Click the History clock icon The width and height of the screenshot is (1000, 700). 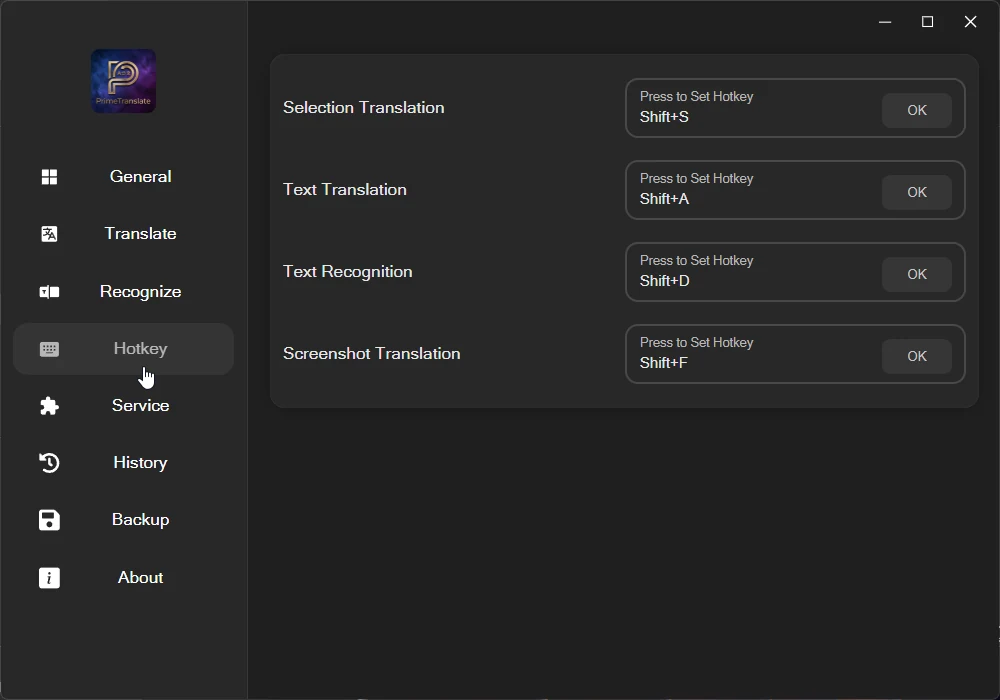49,463
